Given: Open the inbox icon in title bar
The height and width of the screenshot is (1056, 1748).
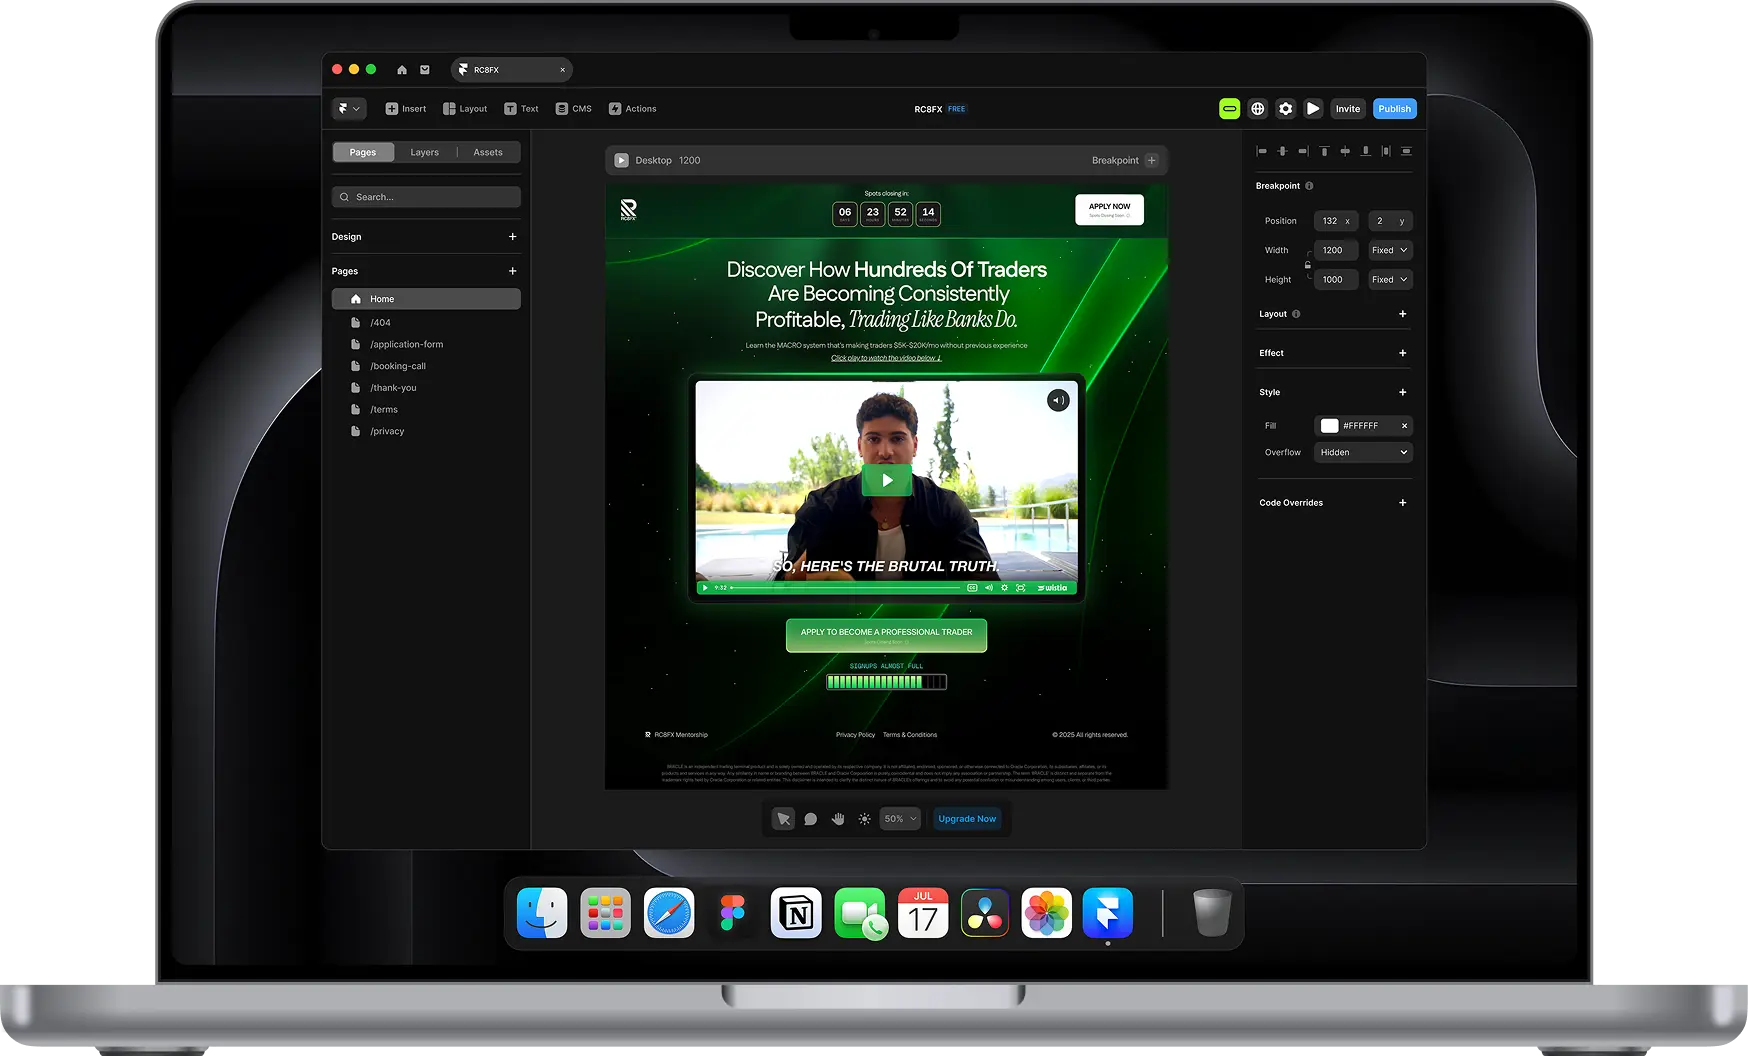Looking at the screenshot, I should pos(425,70).
